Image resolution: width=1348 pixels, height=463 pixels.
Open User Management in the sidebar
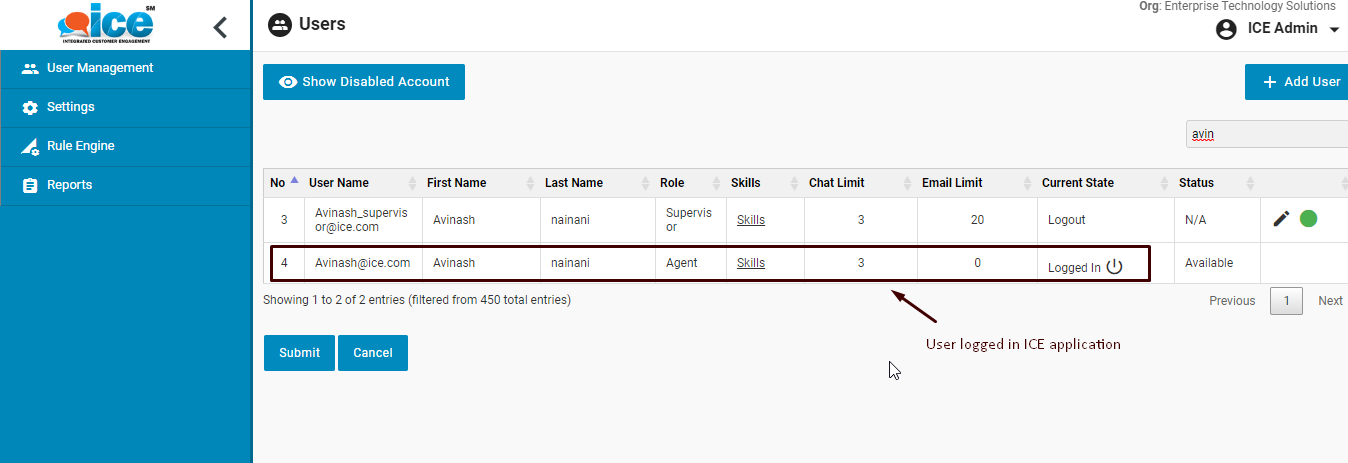[x=100, y=68]
